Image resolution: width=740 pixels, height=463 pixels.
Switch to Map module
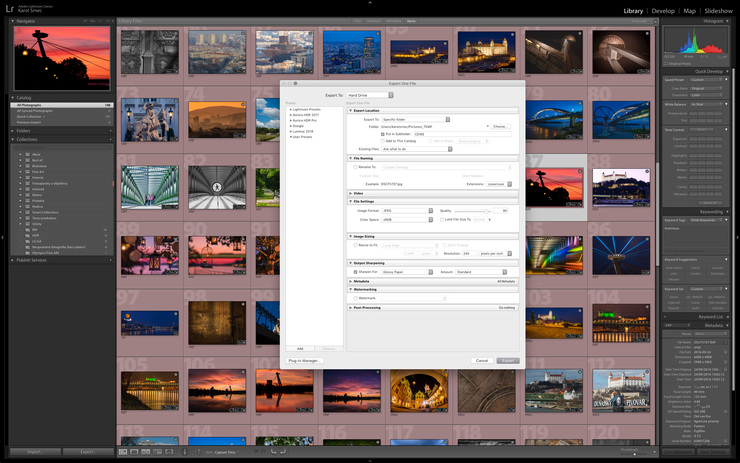point(690,11)
